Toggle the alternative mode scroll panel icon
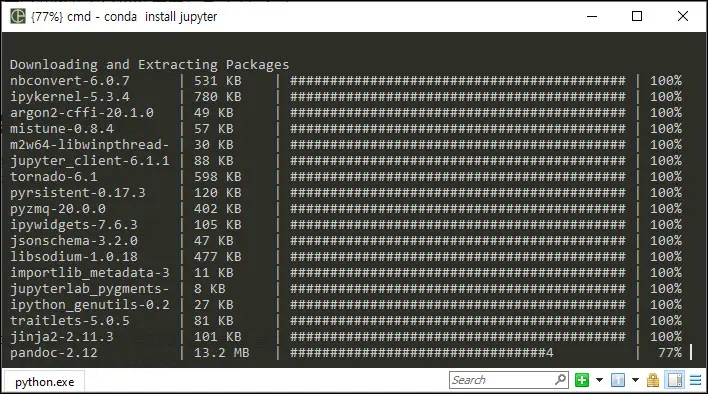This screenshot has height=394, width=708. 675,380
